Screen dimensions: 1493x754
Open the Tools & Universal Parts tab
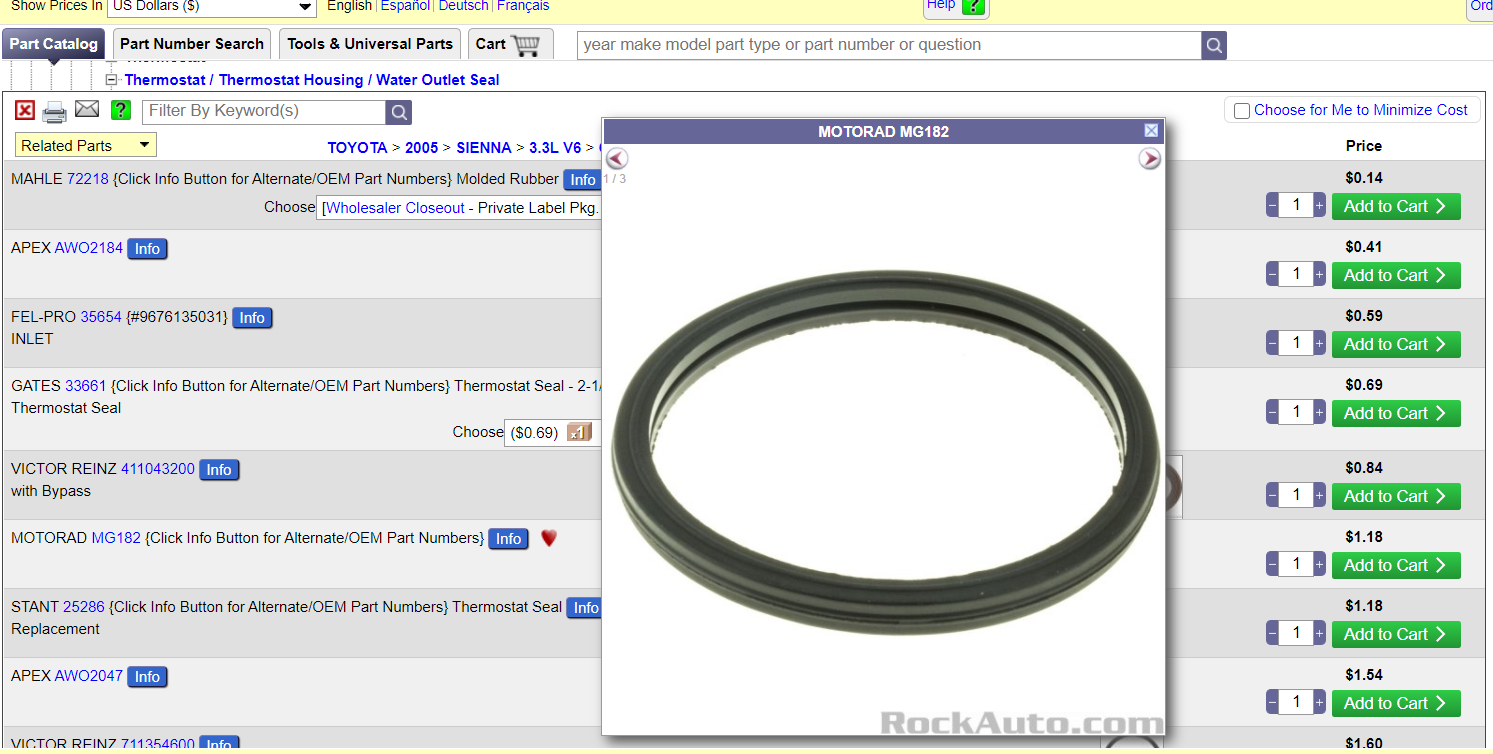tap(370, 44)
